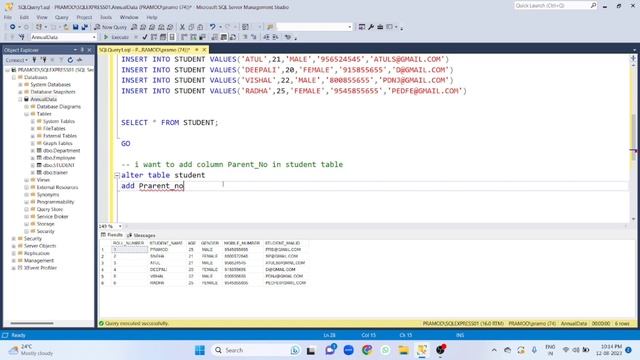The height and width of the screenshot is (360, 640).
Task: Open the Edit menu
Action: 24,17
